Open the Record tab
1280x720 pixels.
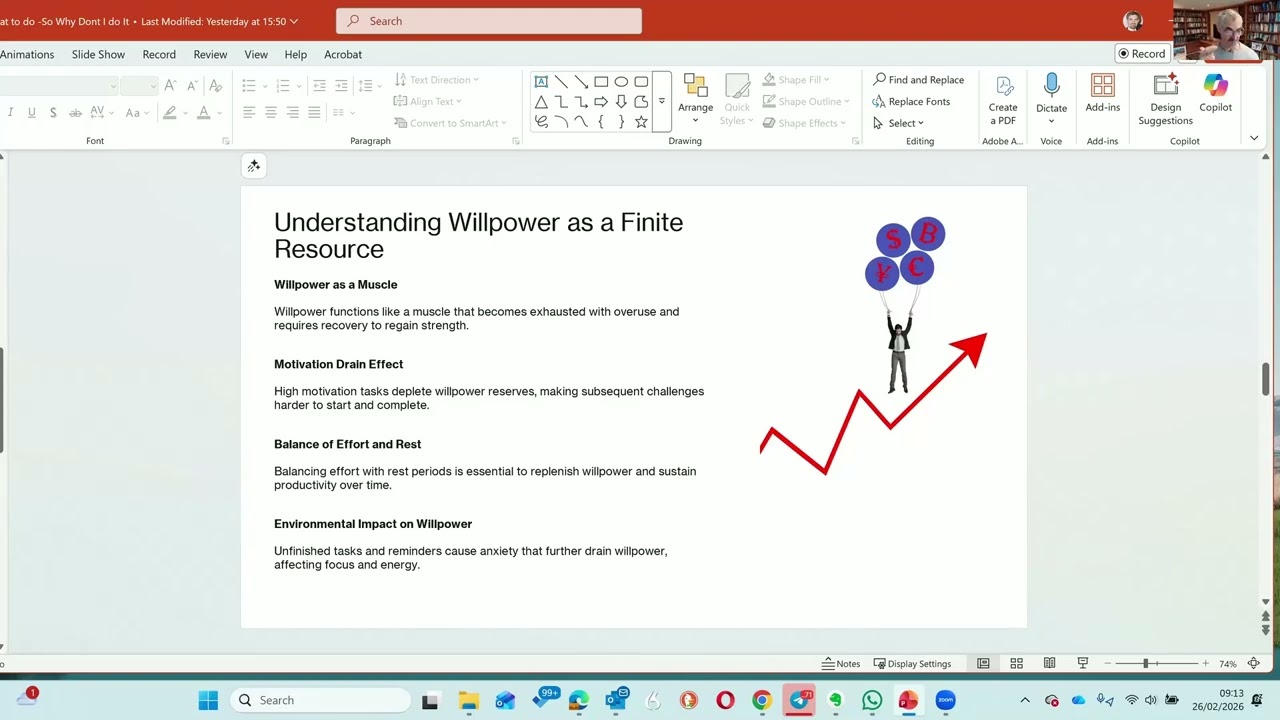click(x=159, y=54)
